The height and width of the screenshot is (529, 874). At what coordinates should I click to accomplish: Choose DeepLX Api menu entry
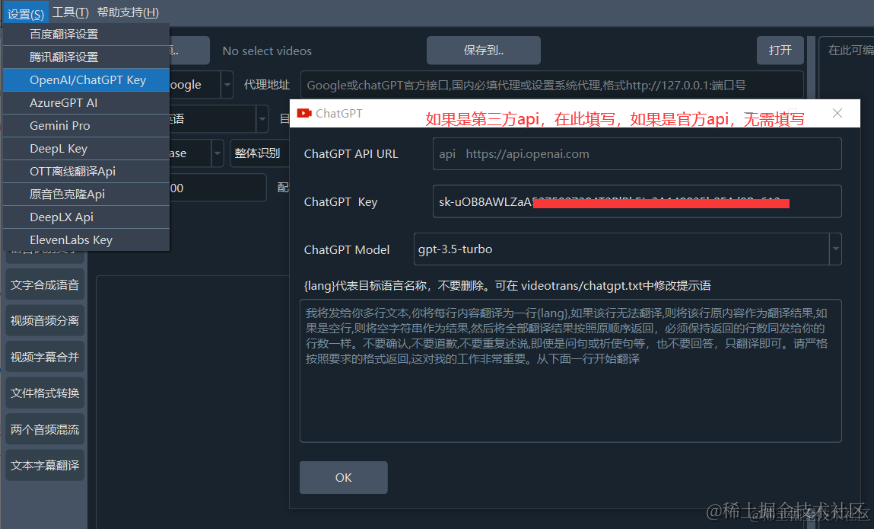tap(86, 217)
